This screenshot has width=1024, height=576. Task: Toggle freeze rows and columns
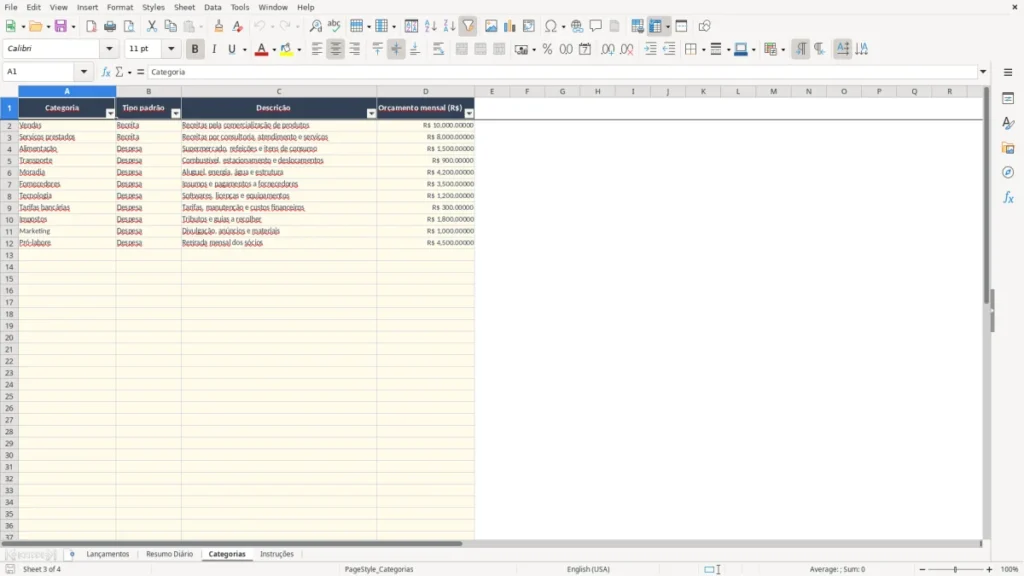tap(655, 26)
